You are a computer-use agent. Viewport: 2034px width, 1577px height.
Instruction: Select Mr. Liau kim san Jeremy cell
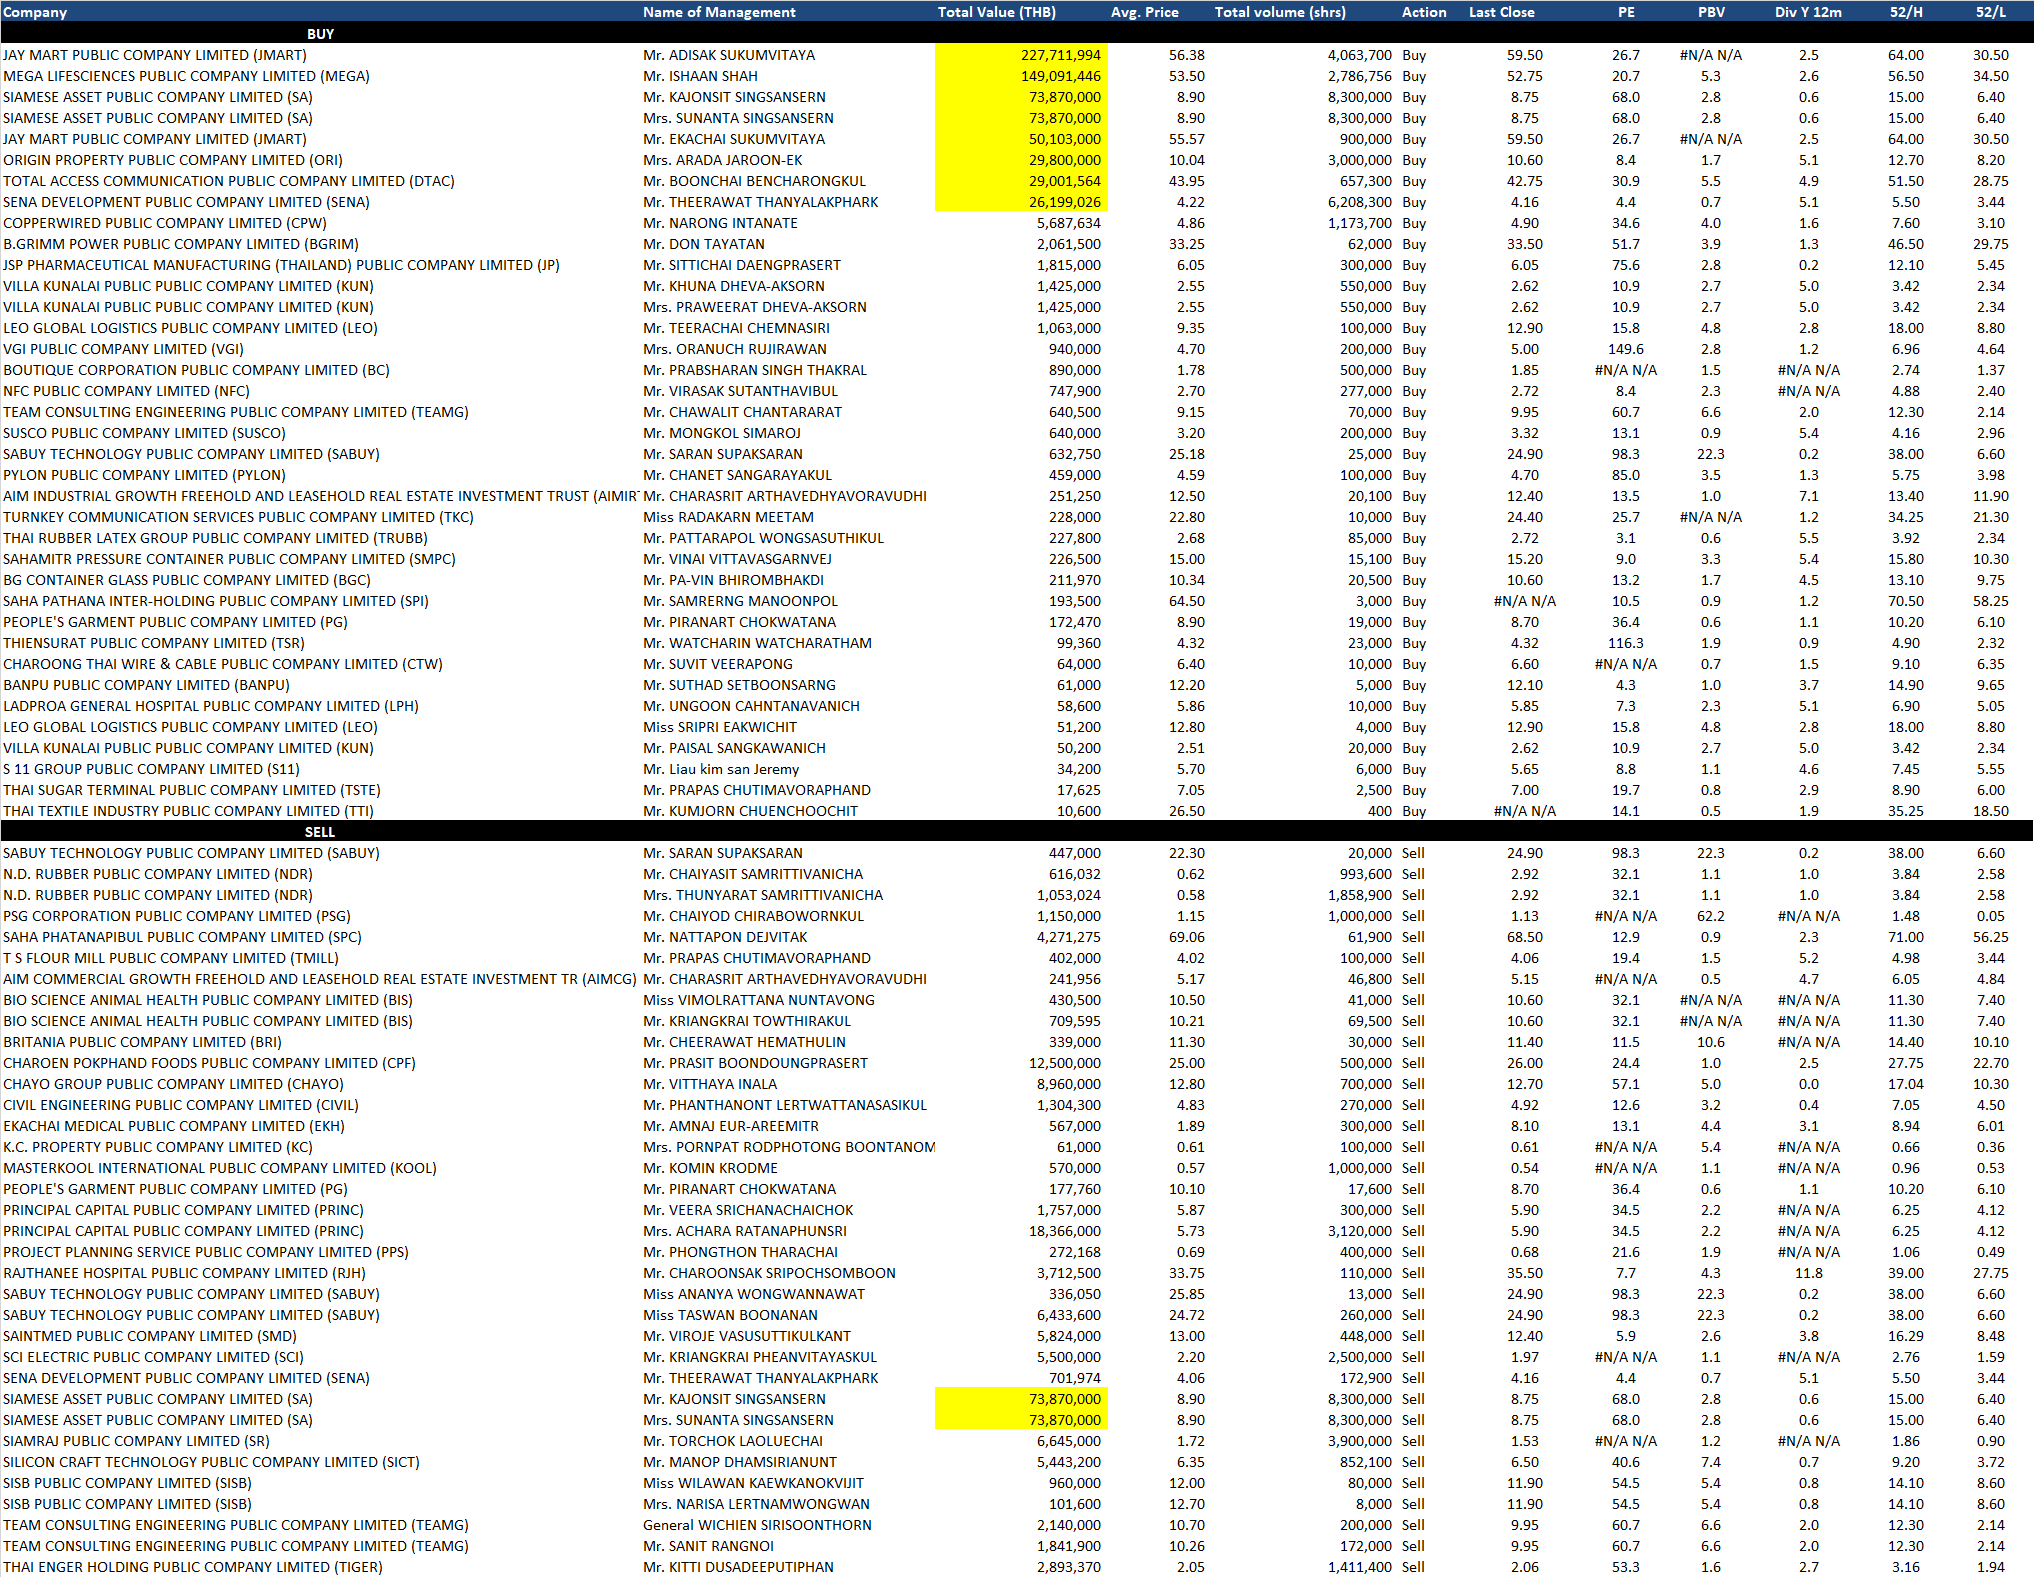721,769
